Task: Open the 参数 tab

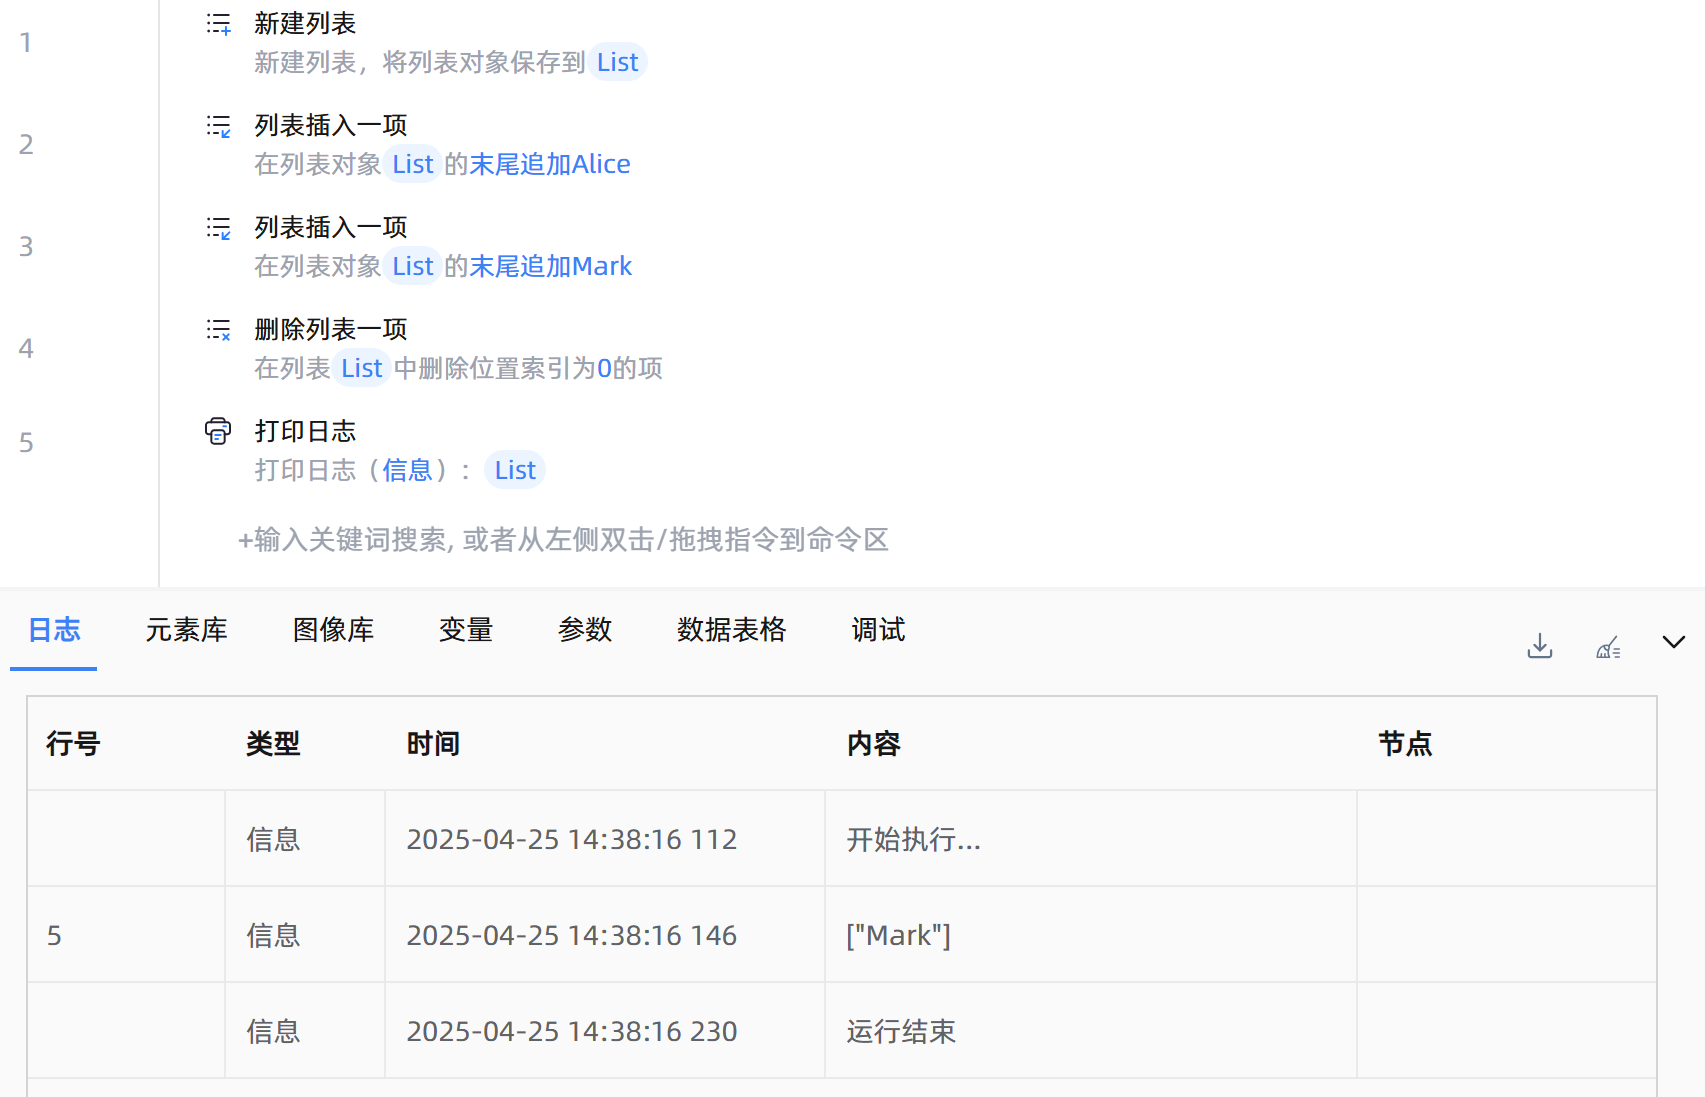Action: pos(585,630)
